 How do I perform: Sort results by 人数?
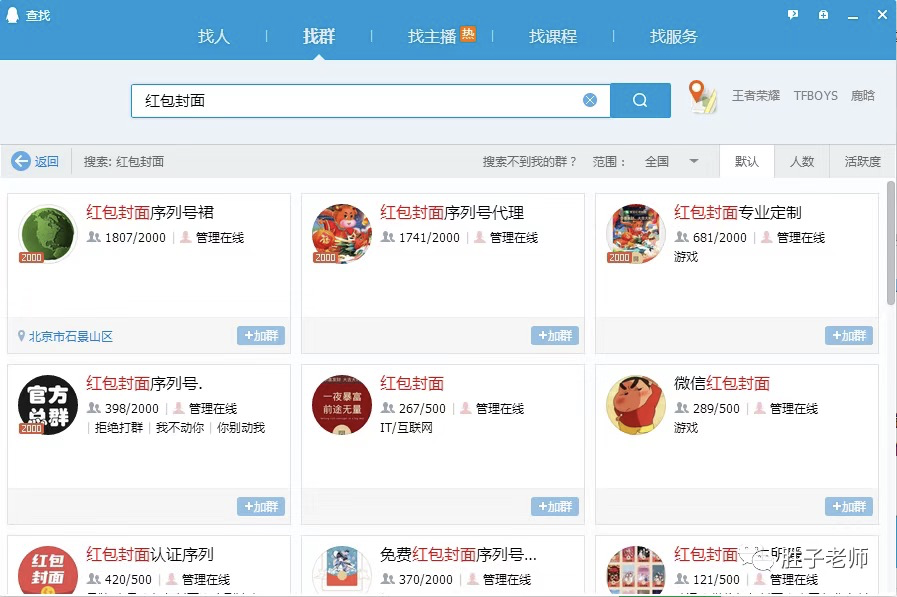[x=804, y=160]
